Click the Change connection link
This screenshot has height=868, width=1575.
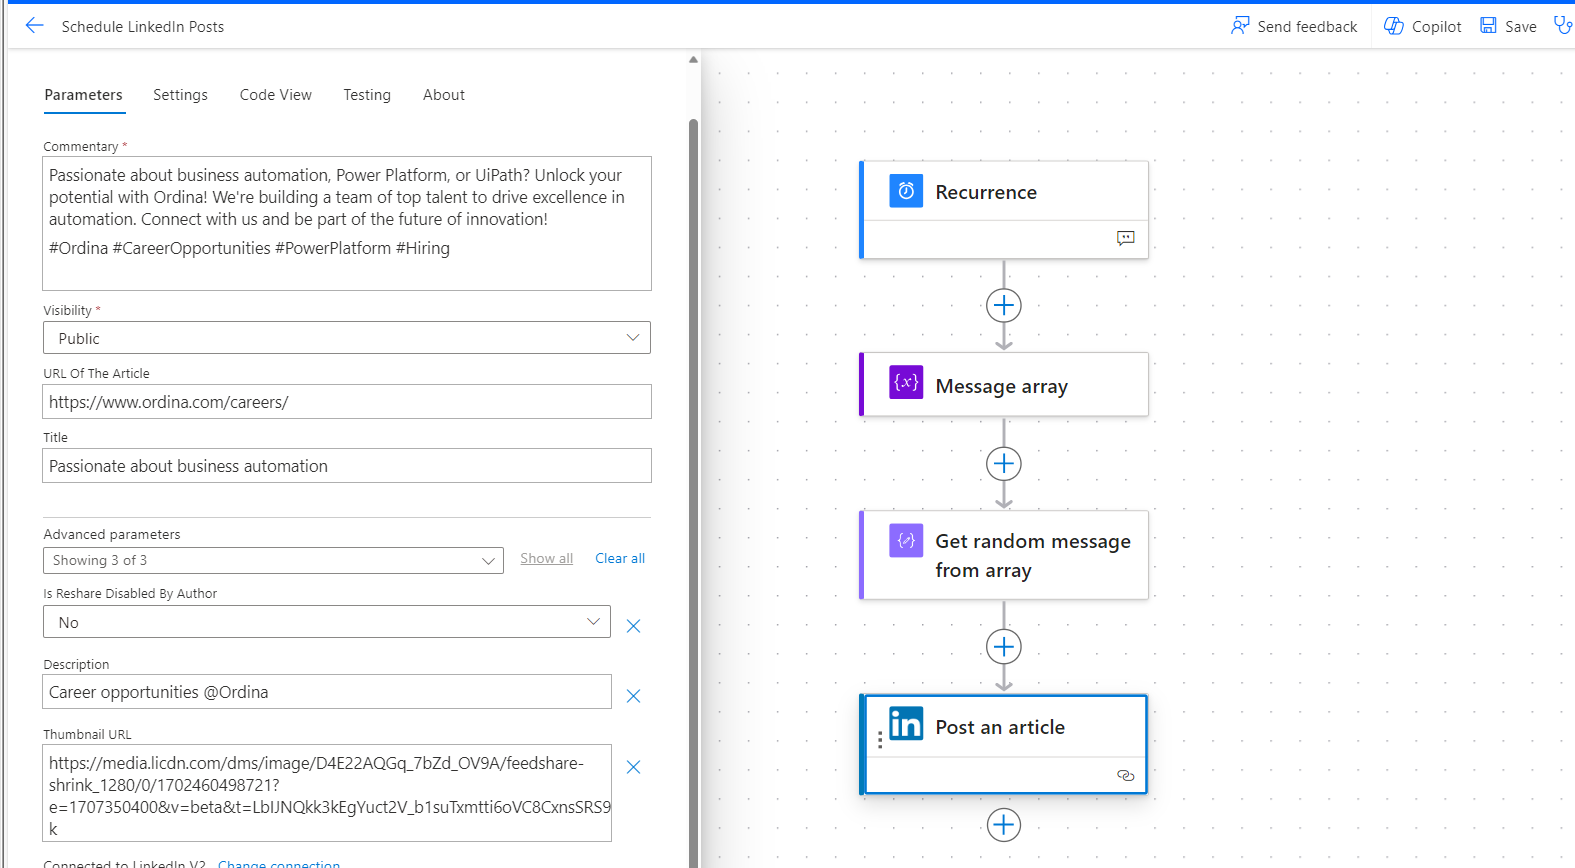[279, 864]
